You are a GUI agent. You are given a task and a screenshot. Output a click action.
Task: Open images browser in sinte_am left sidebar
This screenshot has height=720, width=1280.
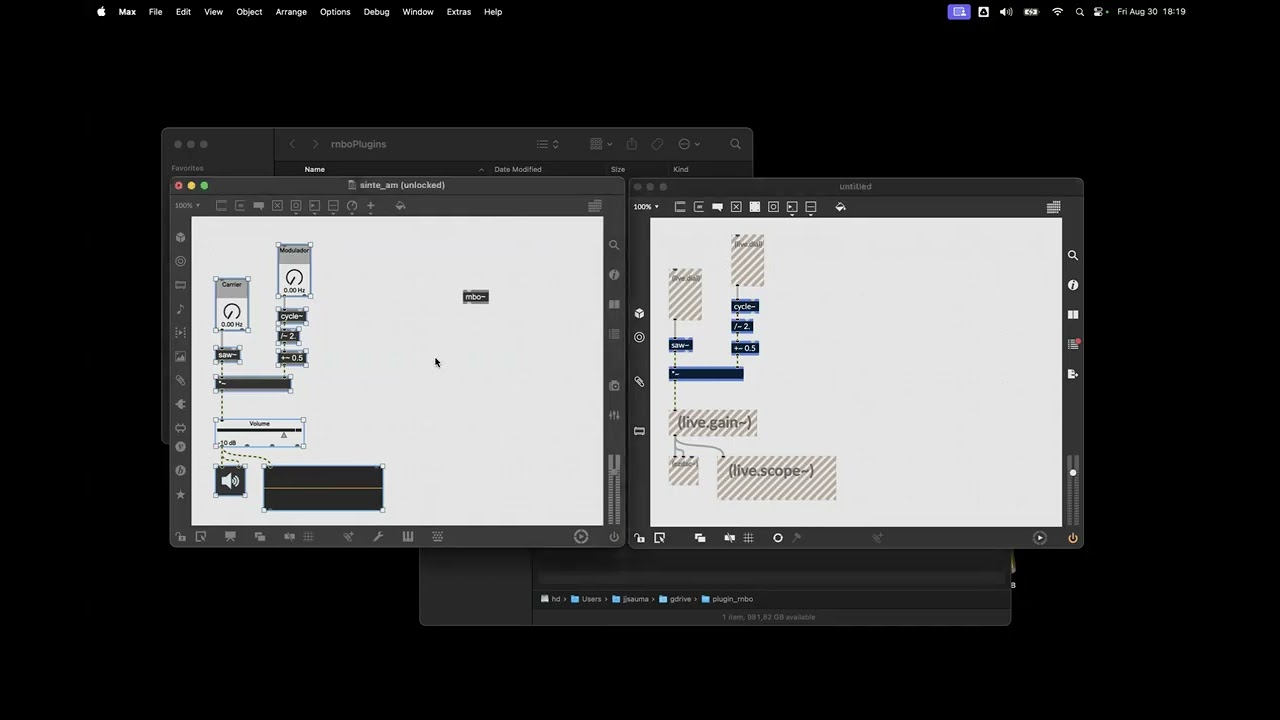tap(180, 357)
